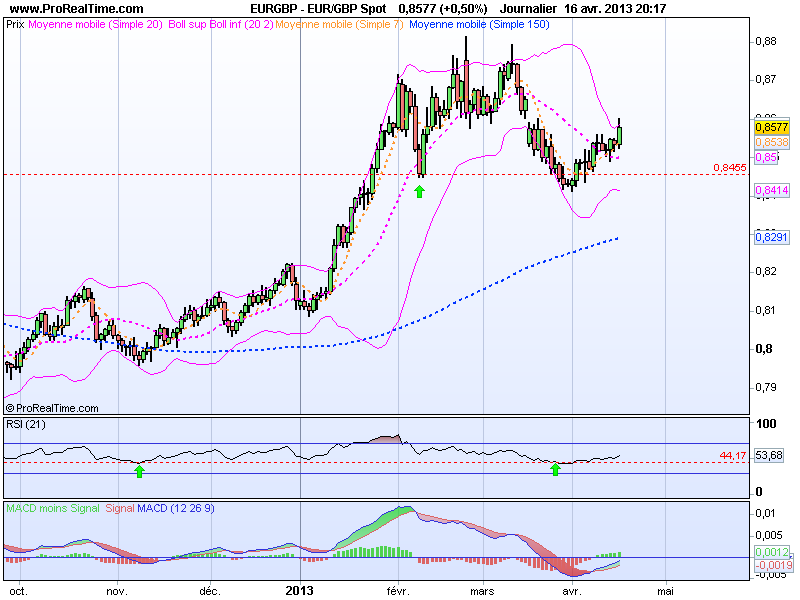This screenshot has width=800, height=600.
Task: Click the © ProRealTime.com copyright link
Action: pyautogui.click(x=52, y=409)
